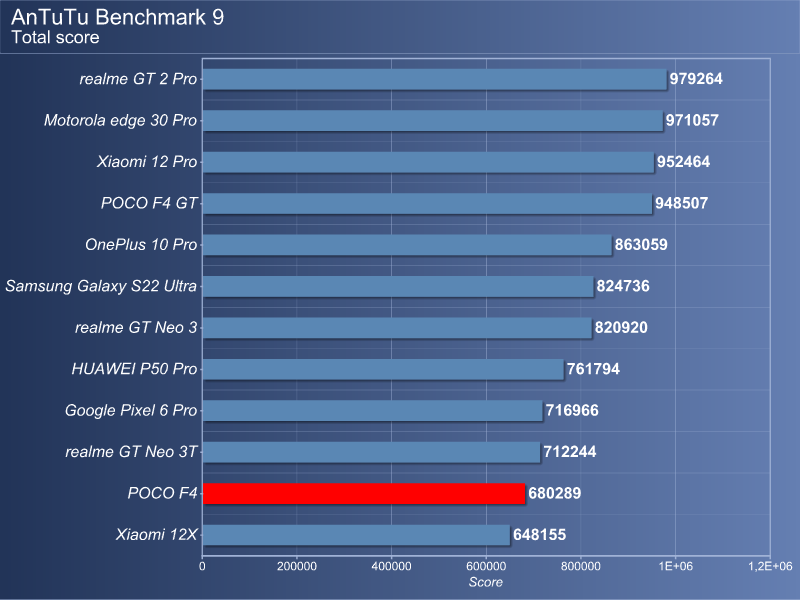Select the blue bar for Xiaomi 12X
800x600 pixels.
(357, 535)
